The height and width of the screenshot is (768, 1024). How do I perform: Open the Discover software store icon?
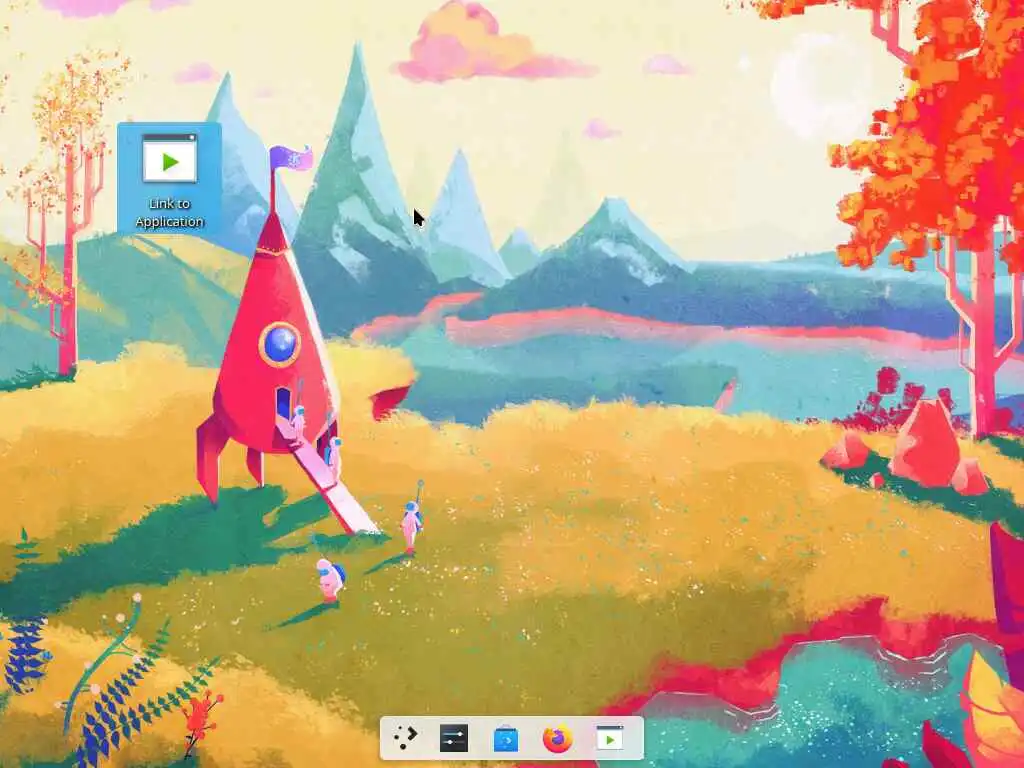[505, 739]
